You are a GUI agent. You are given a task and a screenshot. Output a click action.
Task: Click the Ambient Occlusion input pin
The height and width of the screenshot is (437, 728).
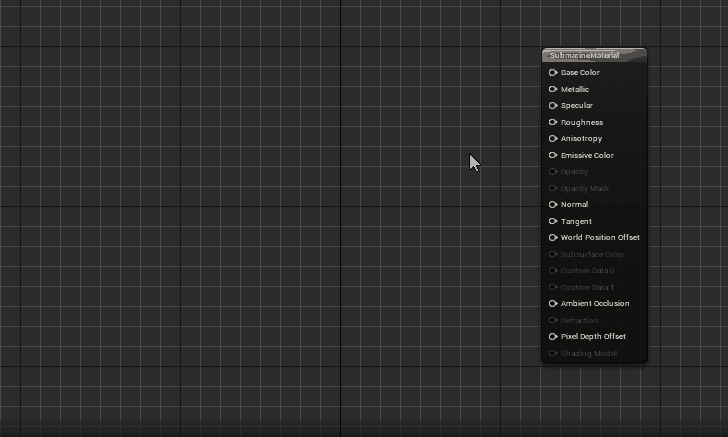553,304
